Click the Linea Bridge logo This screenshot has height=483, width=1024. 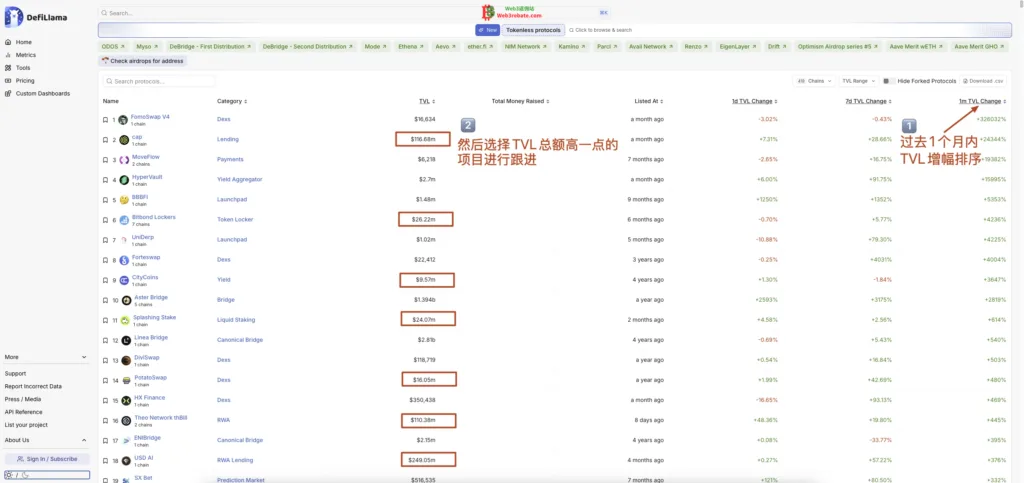coord(125,340)
